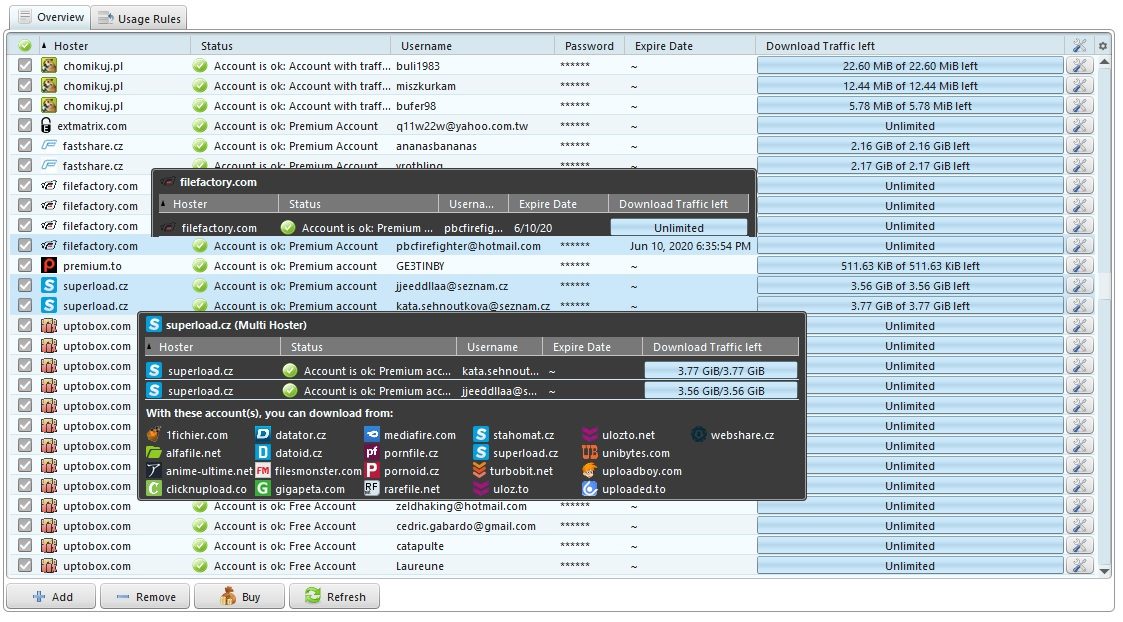Select the Overview tab
Viewport: 1123px width, 622px height.
pyautogui.click(x=51, y=17)
